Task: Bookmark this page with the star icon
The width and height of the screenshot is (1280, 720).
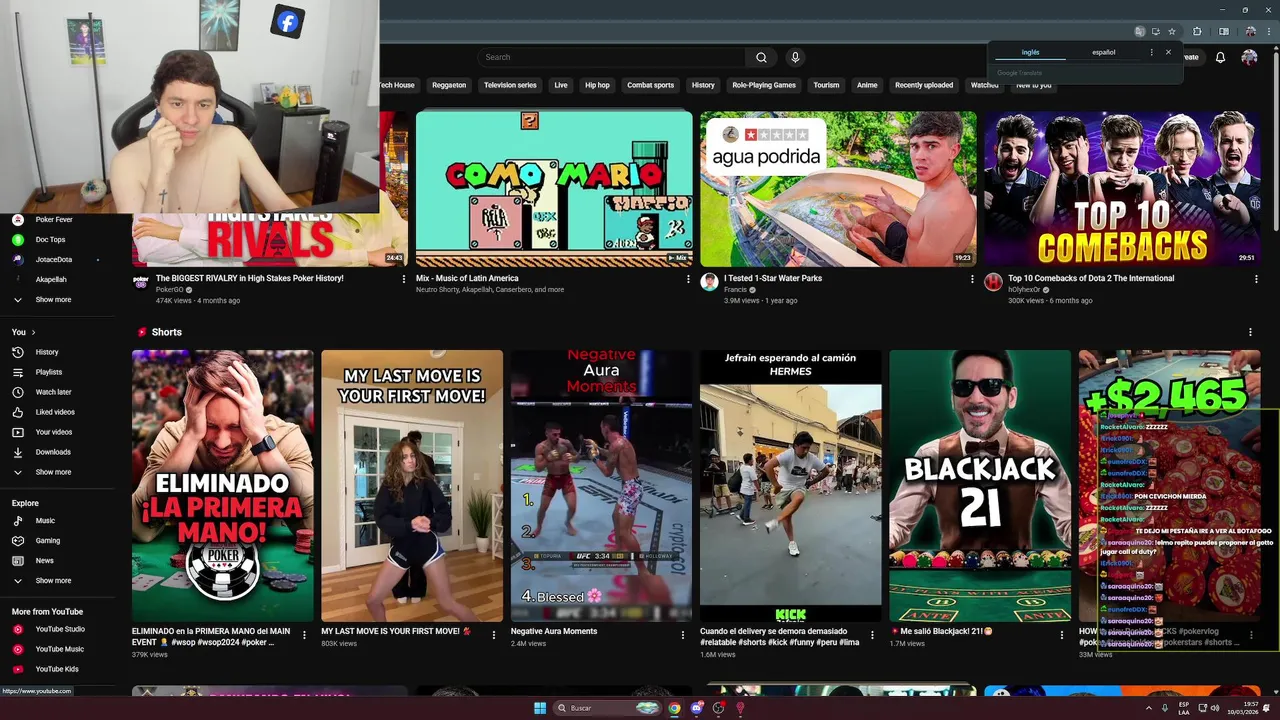Action: tap(1172, 31)
